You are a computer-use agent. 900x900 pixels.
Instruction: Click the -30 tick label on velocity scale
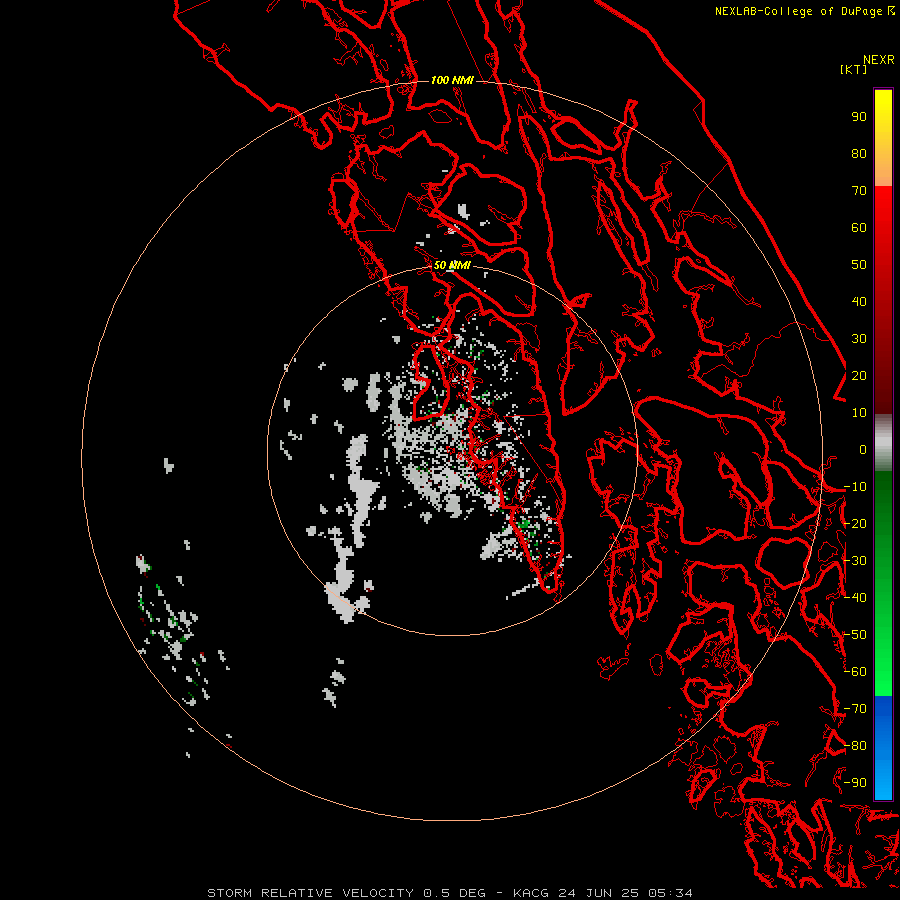[855, 561]
